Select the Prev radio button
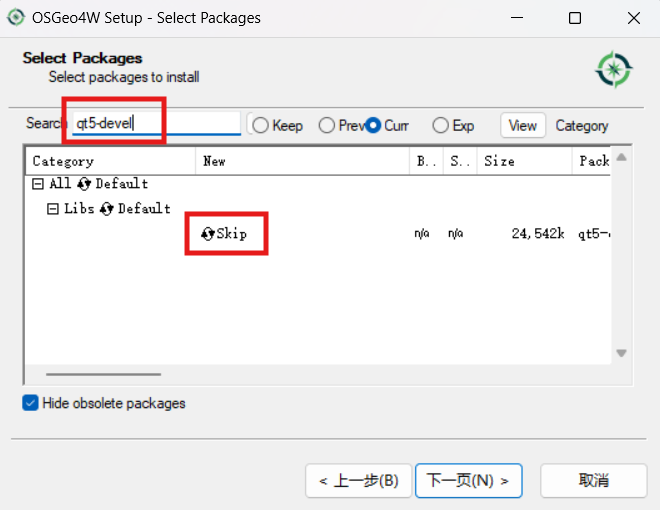660x510 pixels. 327,125
